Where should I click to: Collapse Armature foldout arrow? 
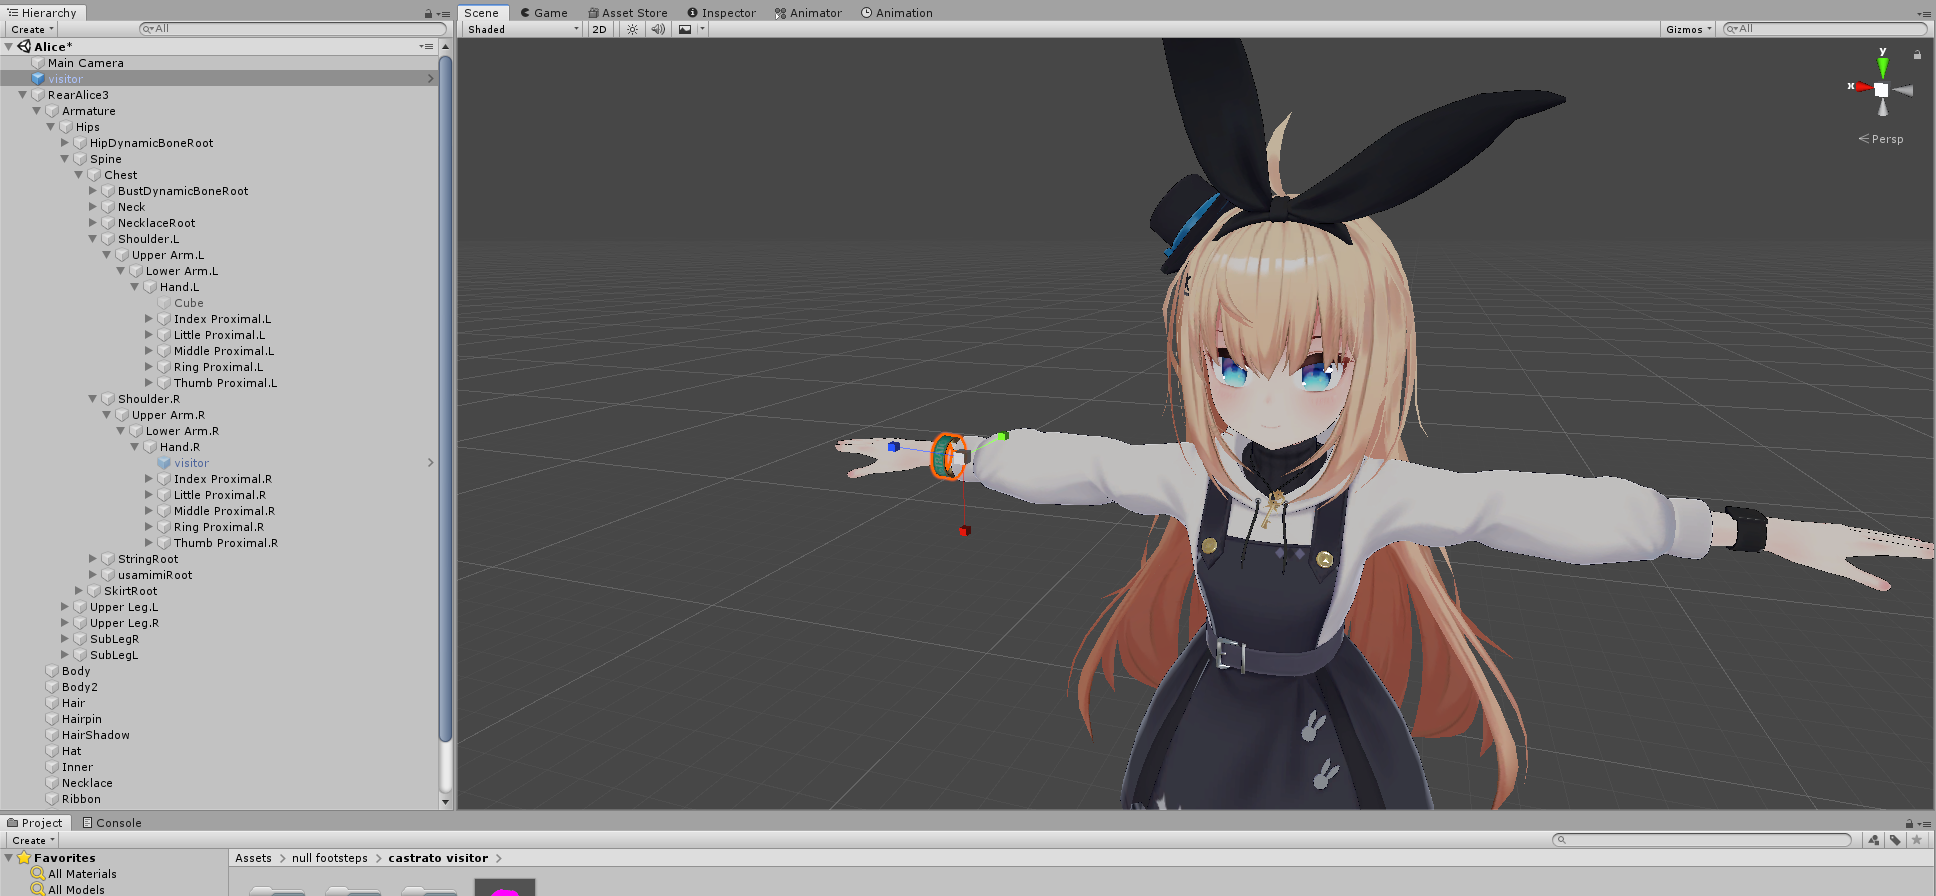[x=37, y=111]
